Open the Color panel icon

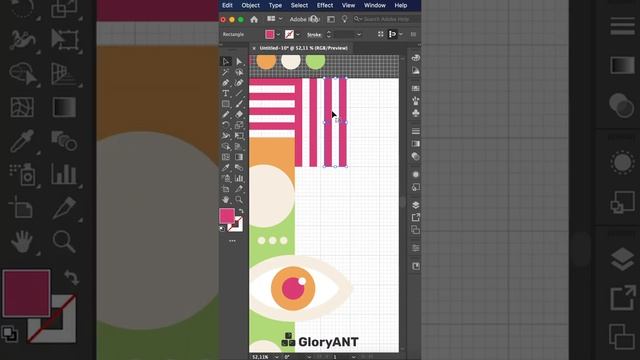[x=416, y=58]
